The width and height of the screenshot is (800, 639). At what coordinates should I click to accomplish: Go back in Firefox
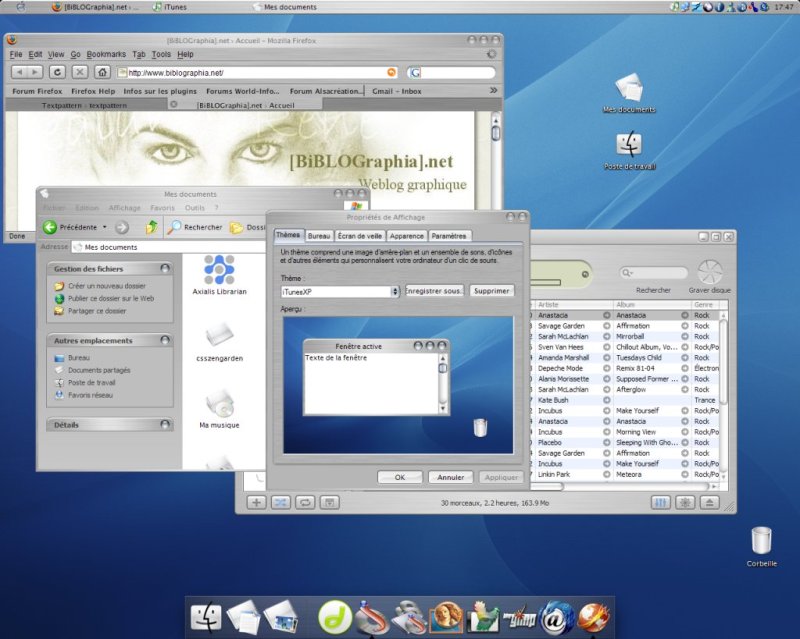tap(19, 72)
